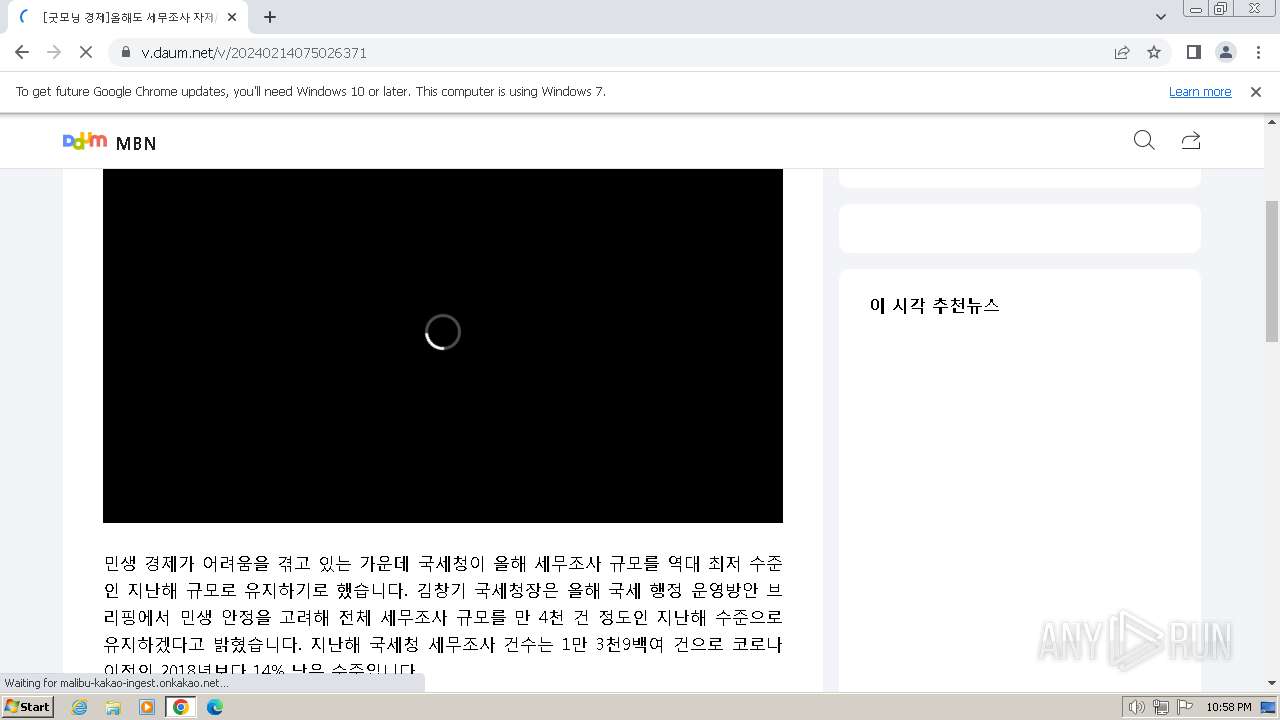Bookmark this tab with star icon
The height and width of the screenshot is (720, 1280).
point(1154,52)
